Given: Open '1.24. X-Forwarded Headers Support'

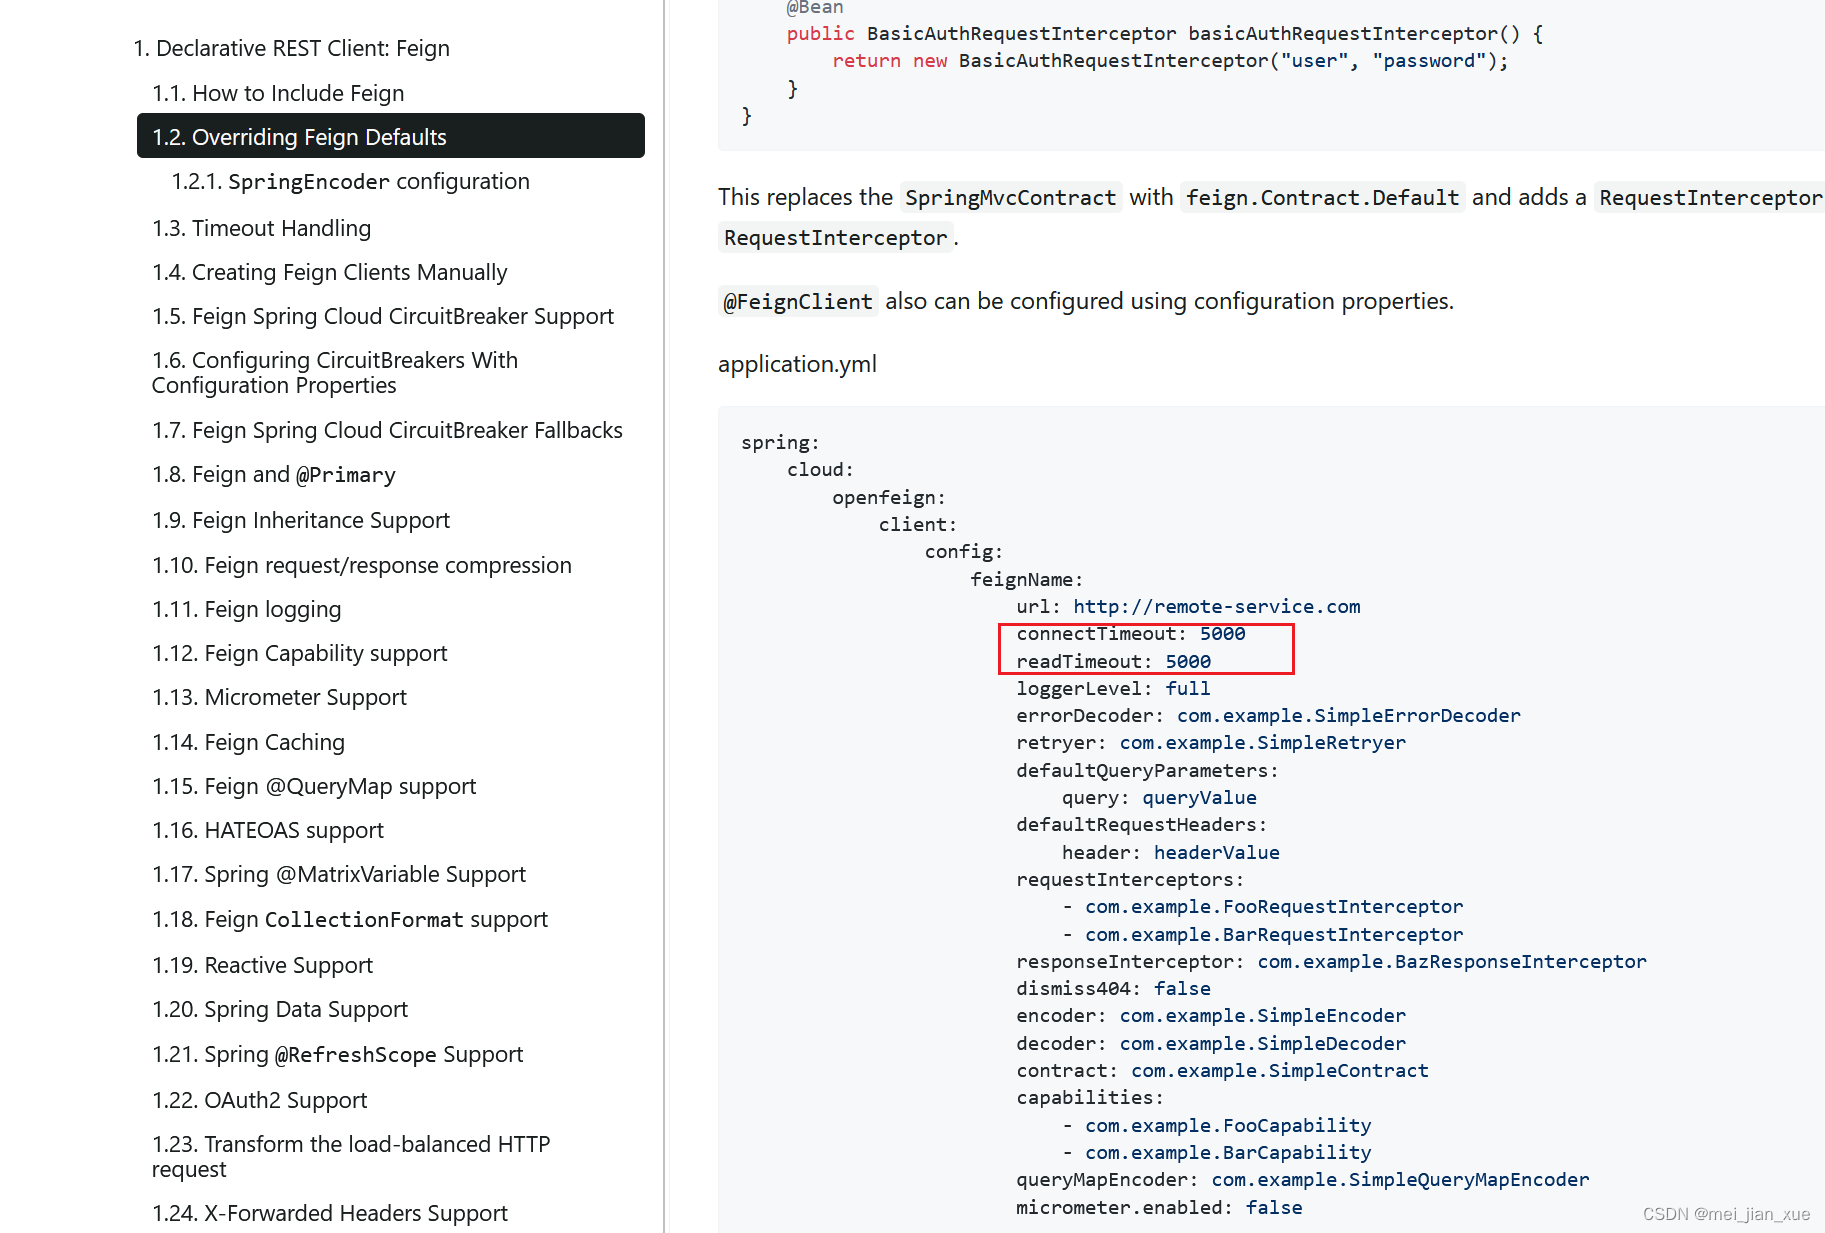Looking at the screenshot, I should pyautogui.click(x=330, y=1213).
